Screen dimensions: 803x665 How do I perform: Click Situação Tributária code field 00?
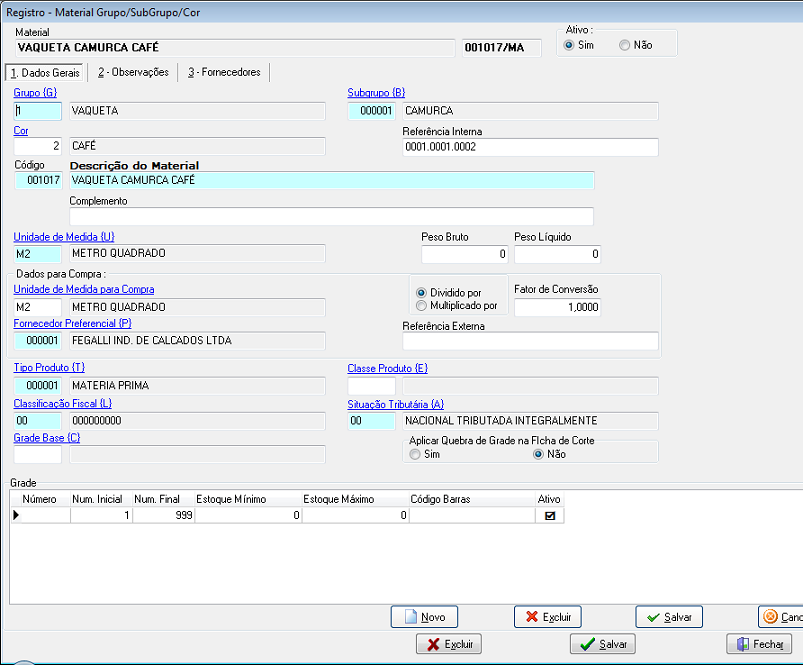click(371, 421)
